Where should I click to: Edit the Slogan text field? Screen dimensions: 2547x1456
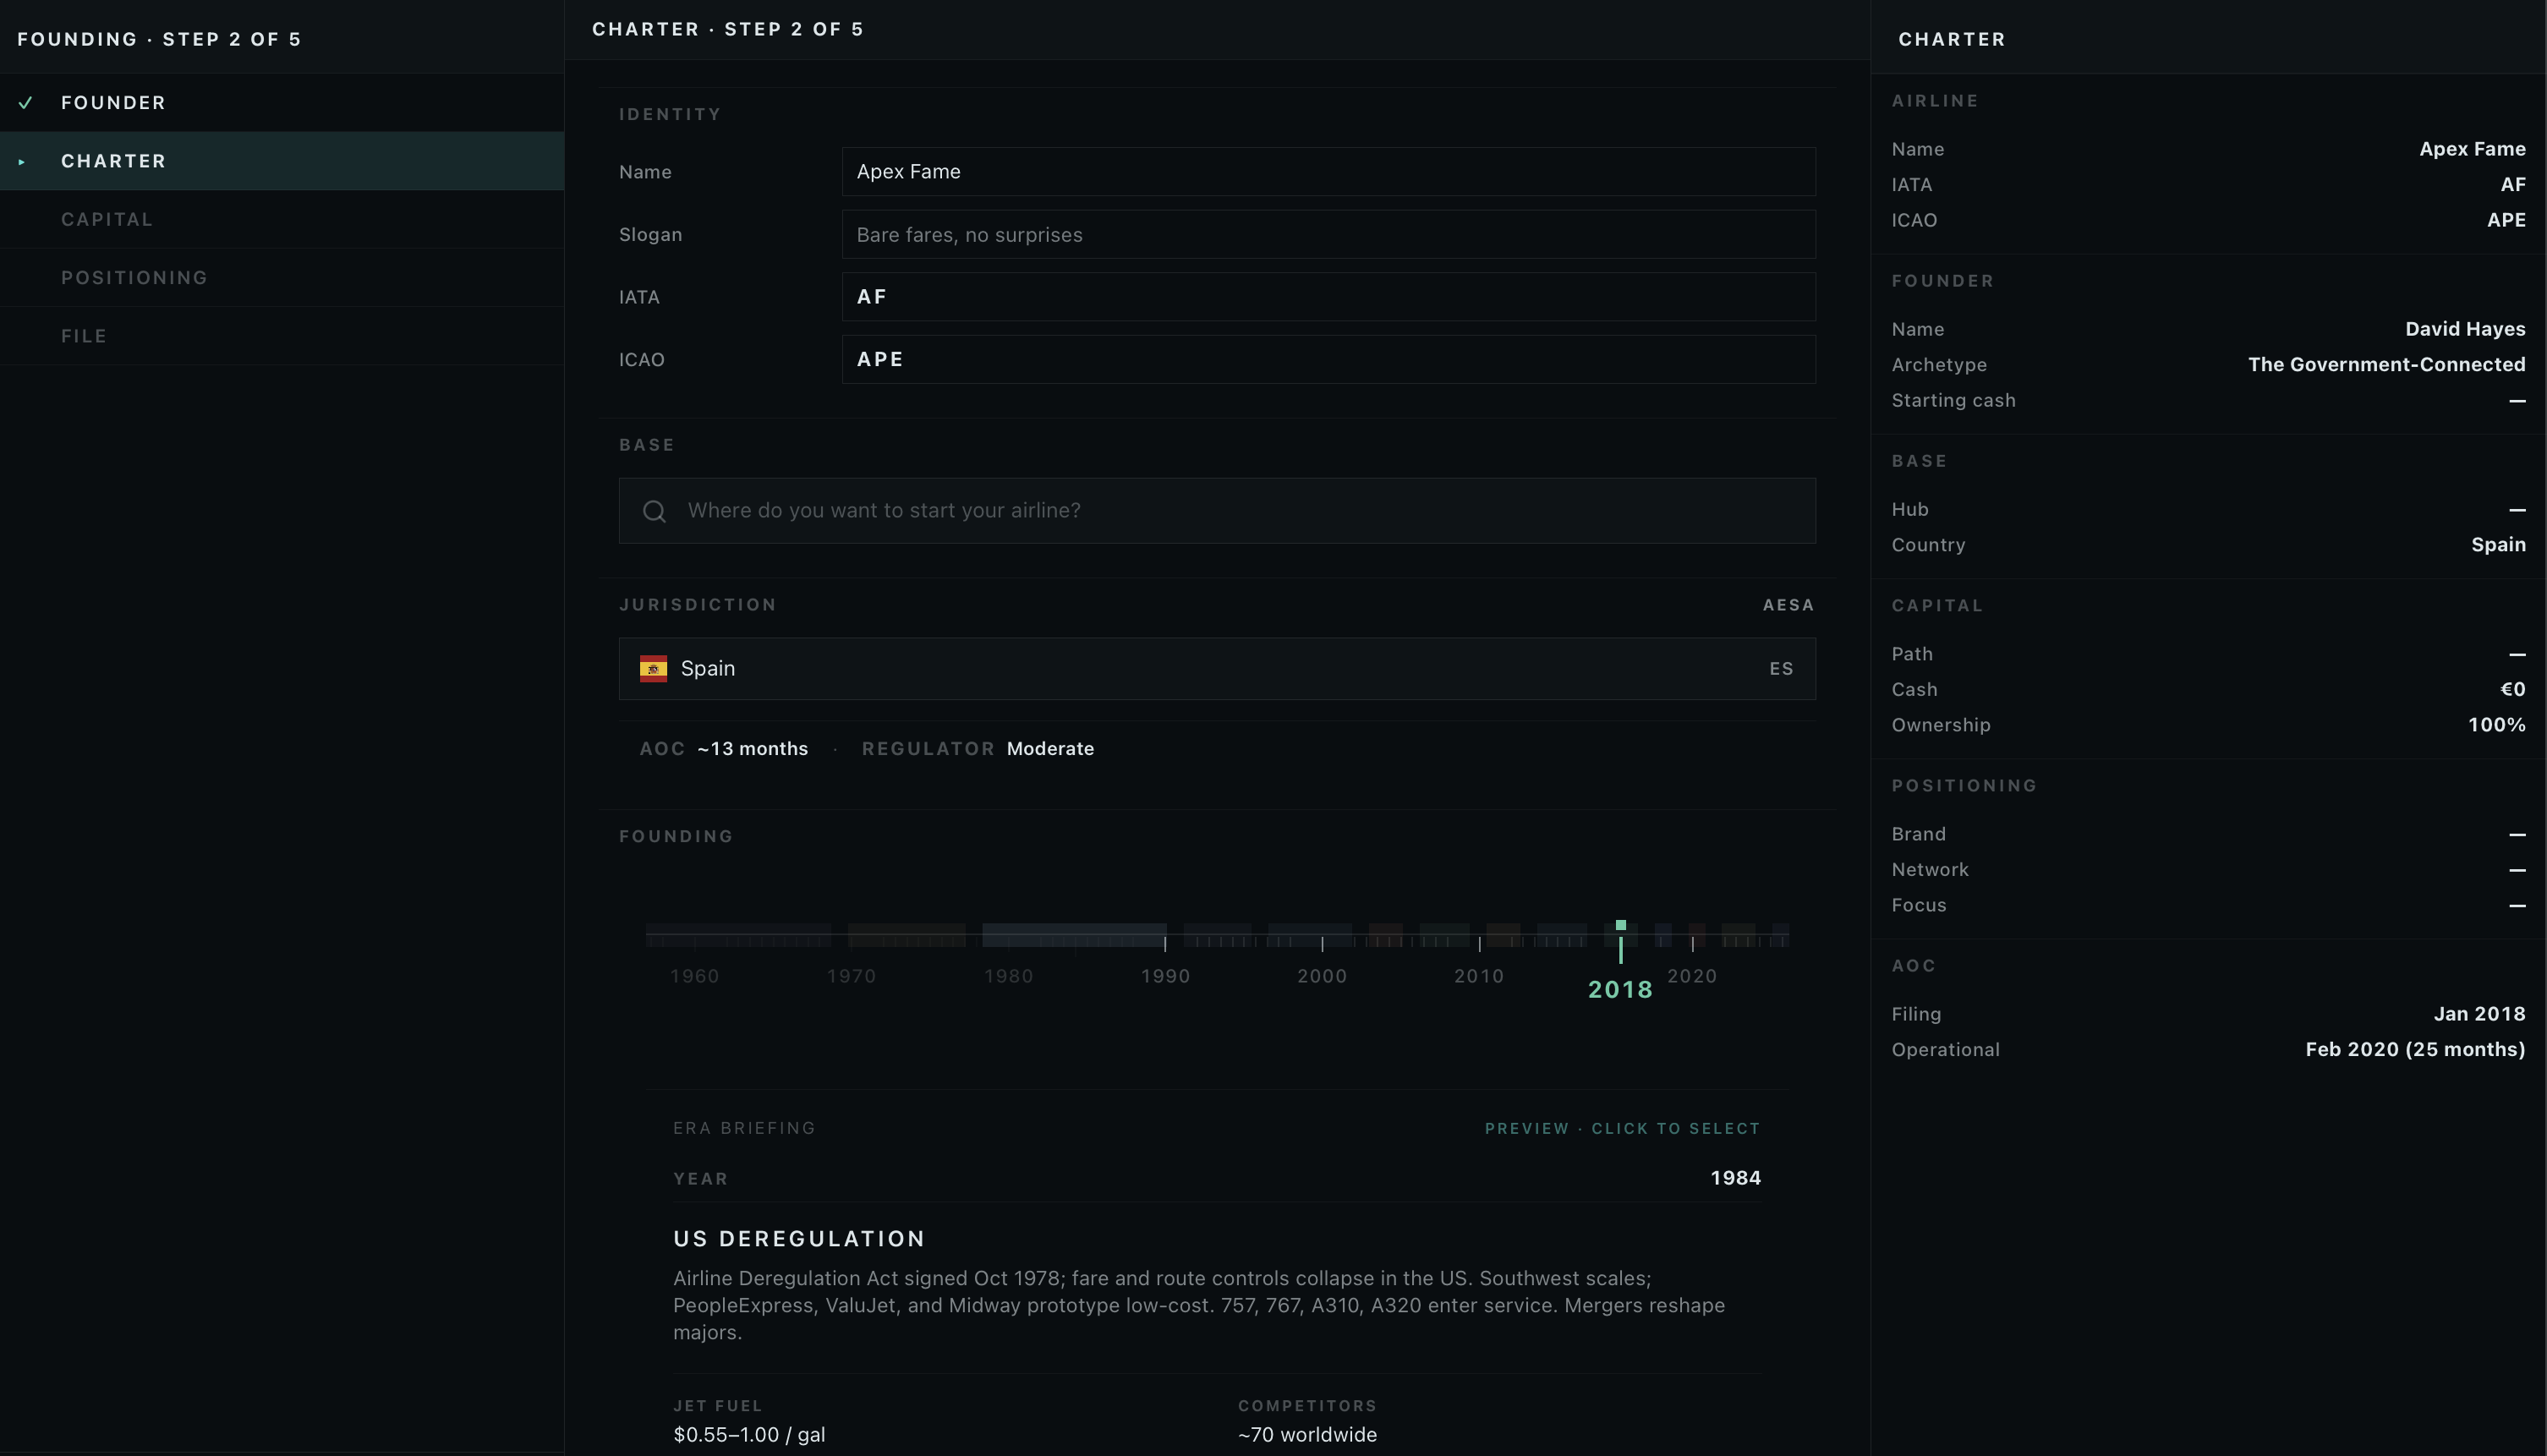coord(1328,235)
